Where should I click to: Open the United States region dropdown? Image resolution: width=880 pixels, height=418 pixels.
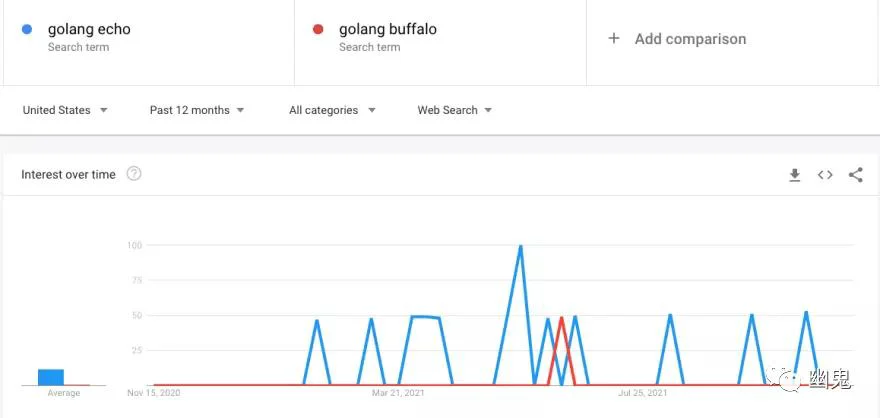65,110
